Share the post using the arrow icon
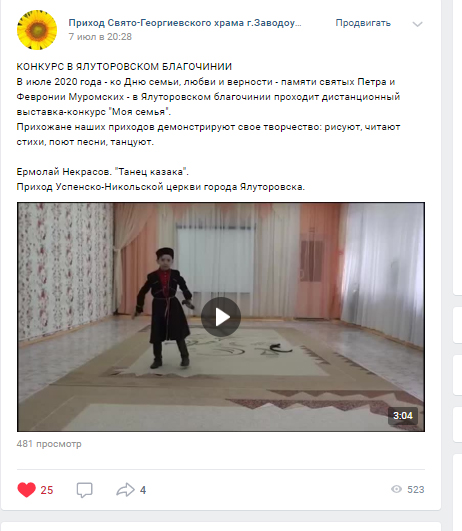 pyautogui.click(x=125, y=490)
